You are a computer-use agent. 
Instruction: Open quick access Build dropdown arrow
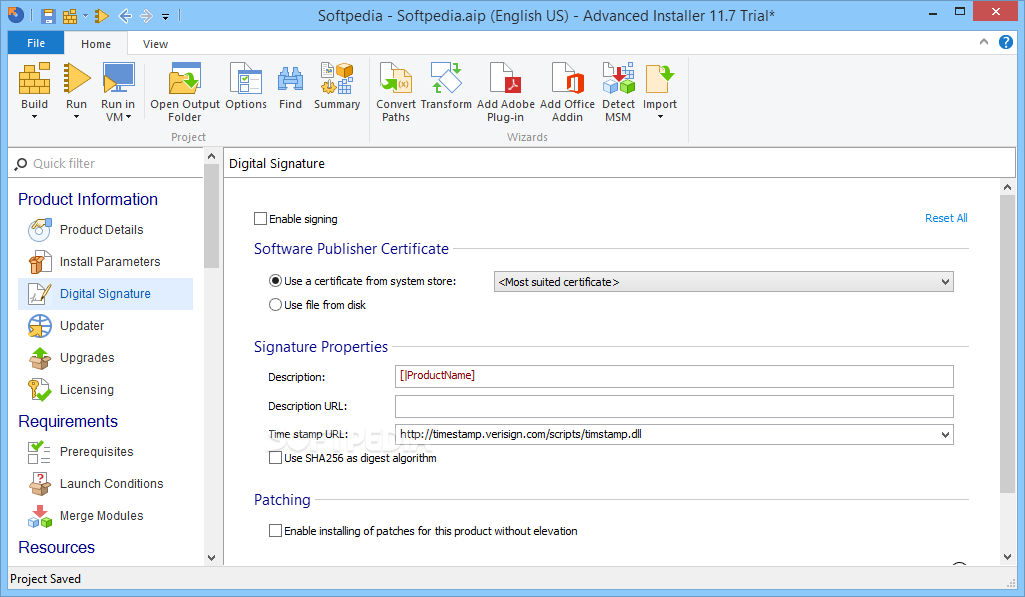pos(85,16)
